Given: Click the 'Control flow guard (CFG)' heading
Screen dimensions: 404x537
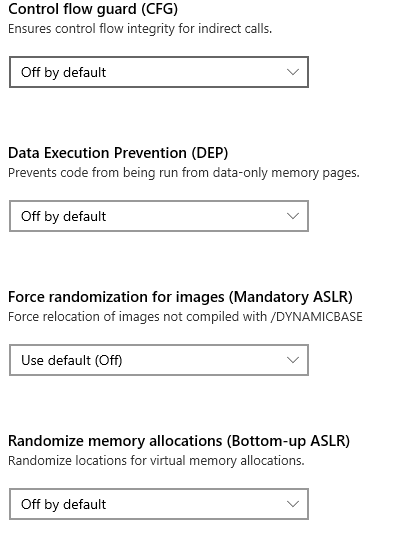Looking at the screenshot, I should click(93, 9).
